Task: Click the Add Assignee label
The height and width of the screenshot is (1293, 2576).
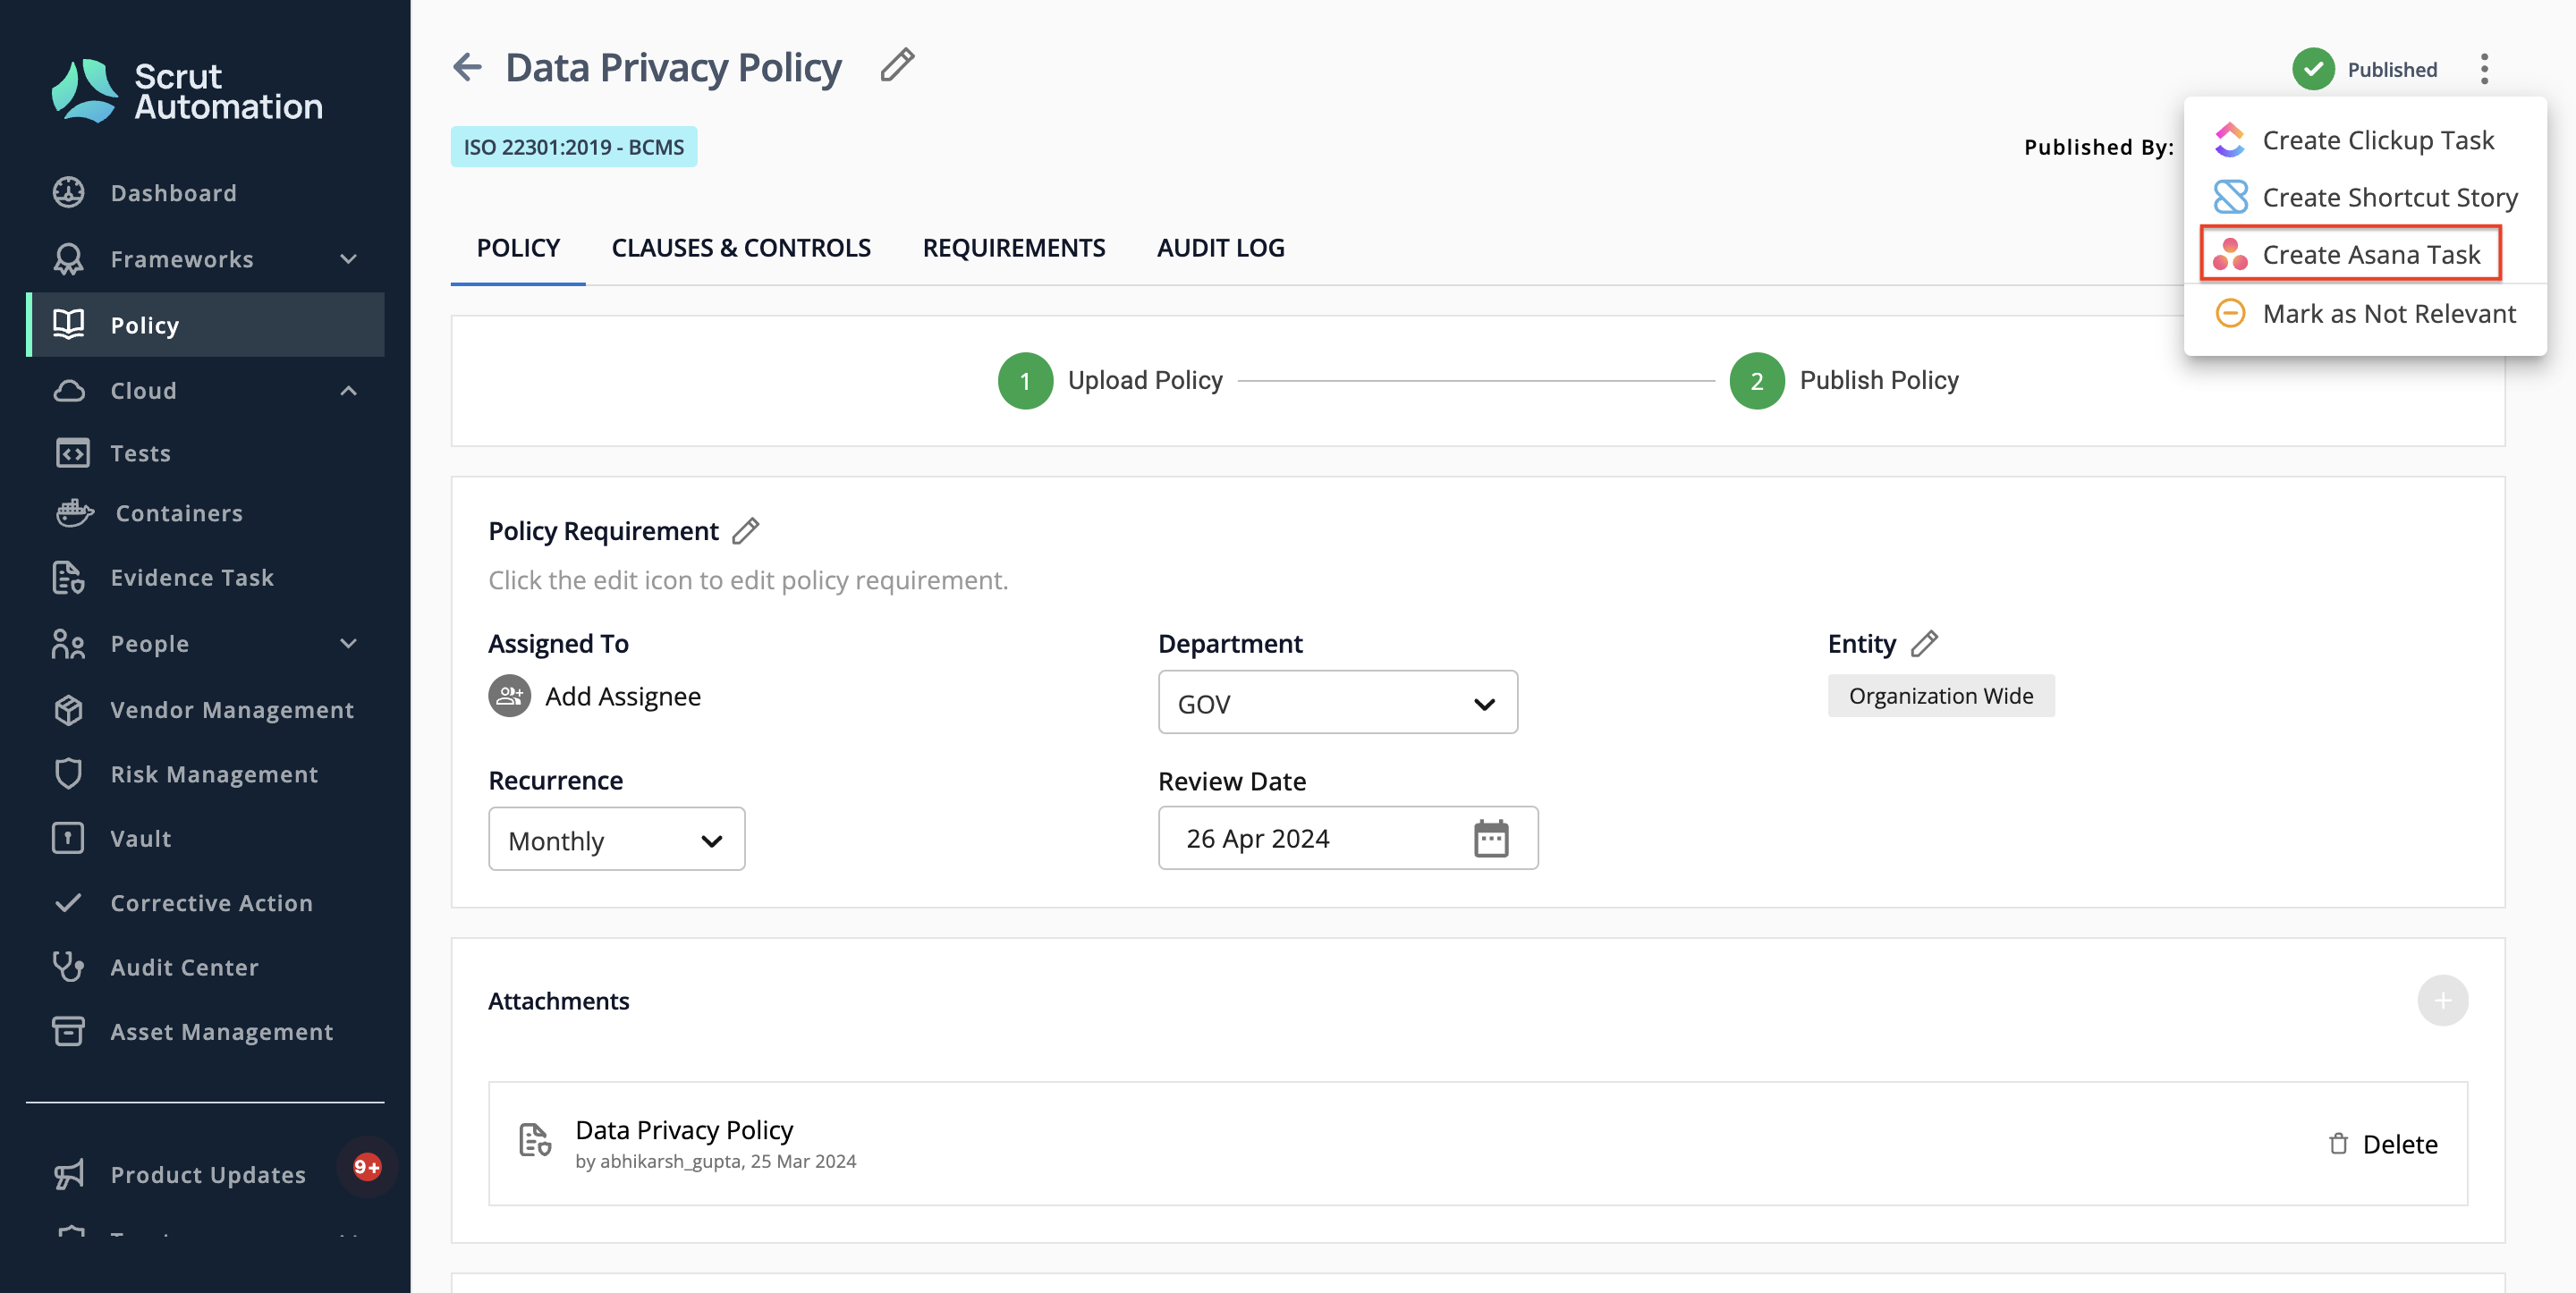Action: click(x=622, y=696)
